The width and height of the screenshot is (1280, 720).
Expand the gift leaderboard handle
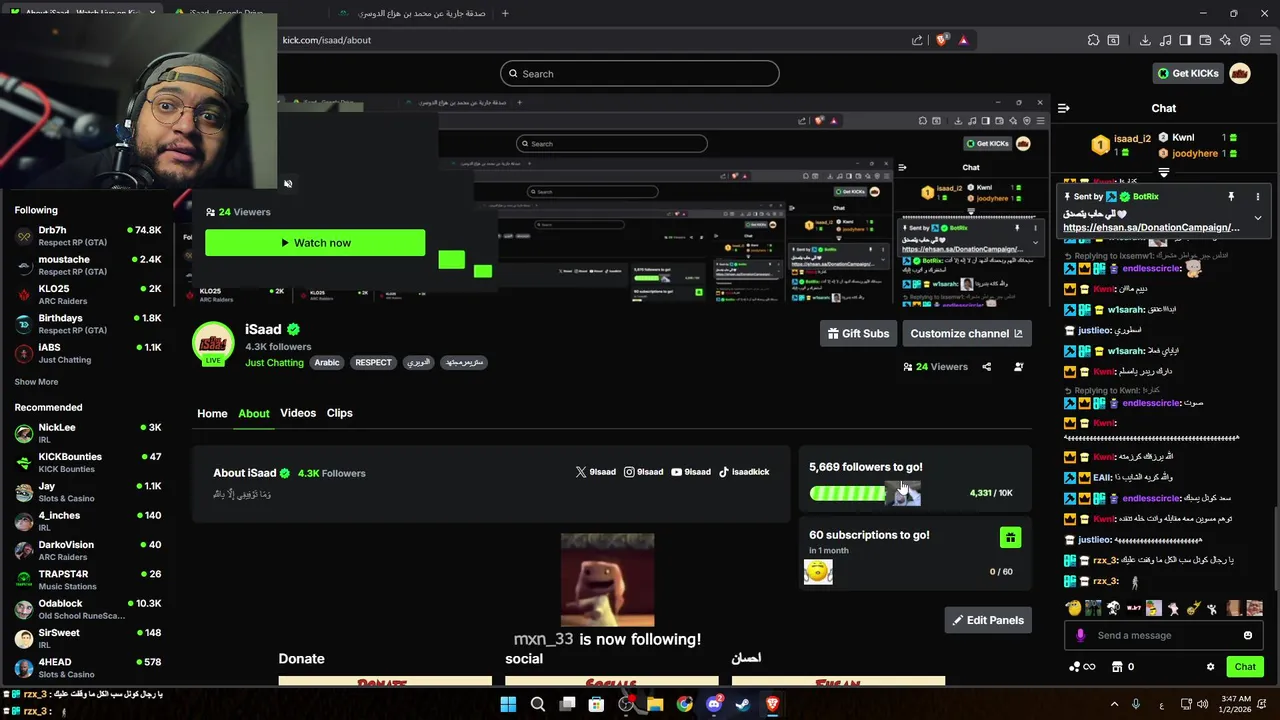pos(1163,172)
